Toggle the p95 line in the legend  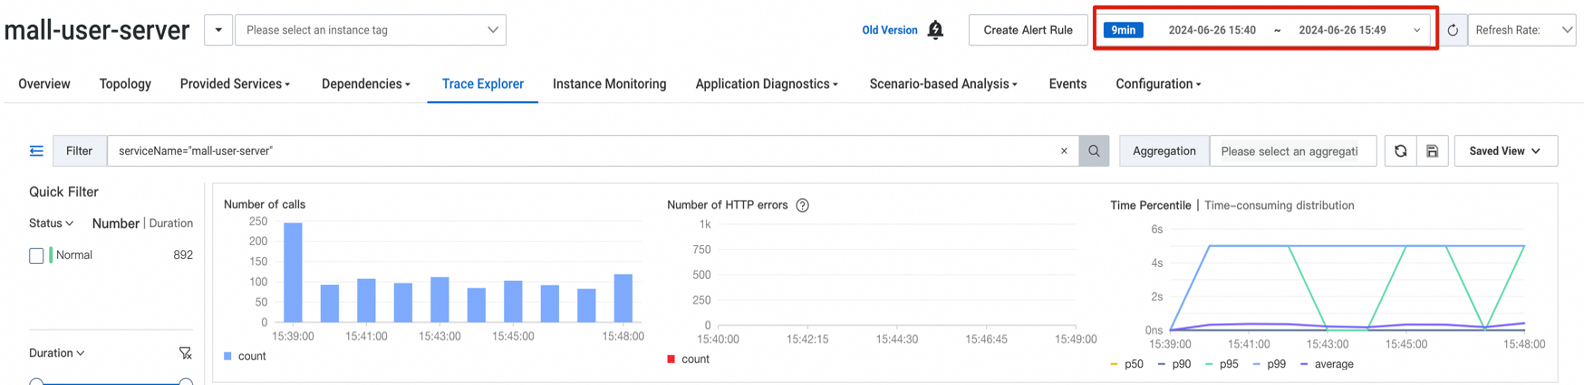(1222, 364)
